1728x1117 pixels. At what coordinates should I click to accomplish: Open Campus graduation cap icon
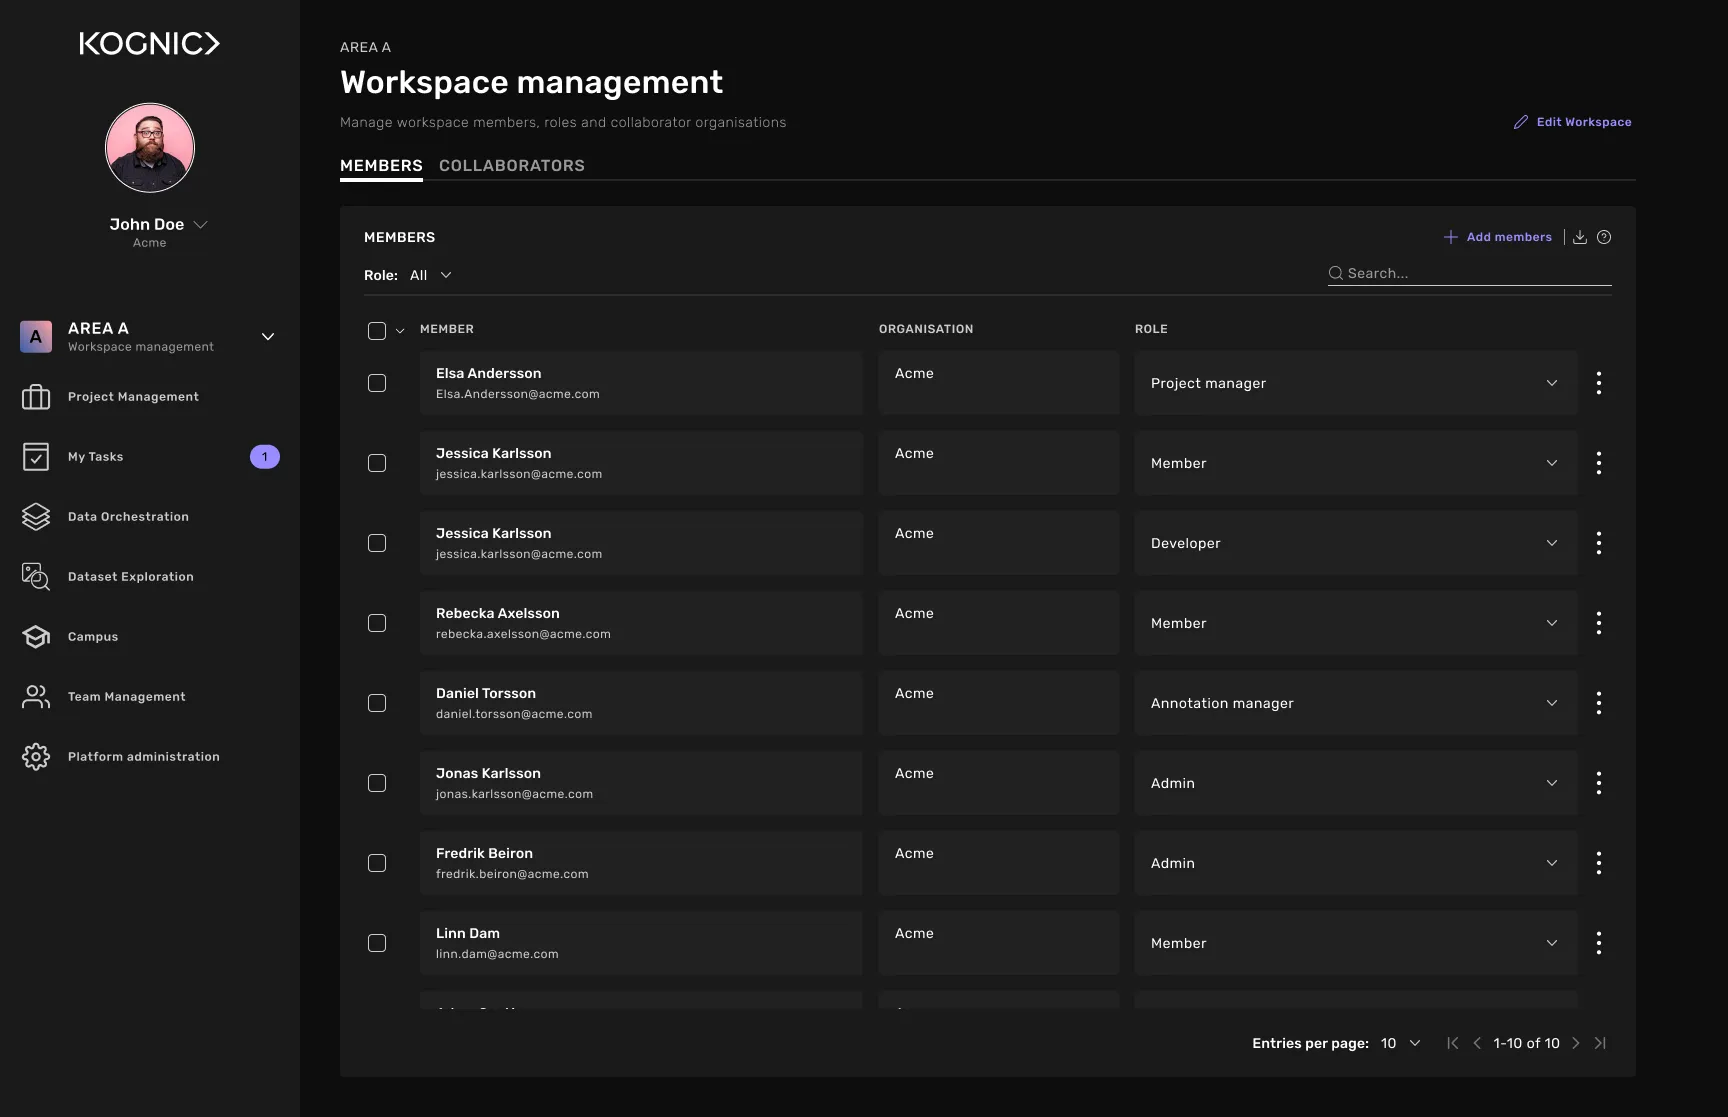click(36, 637)
